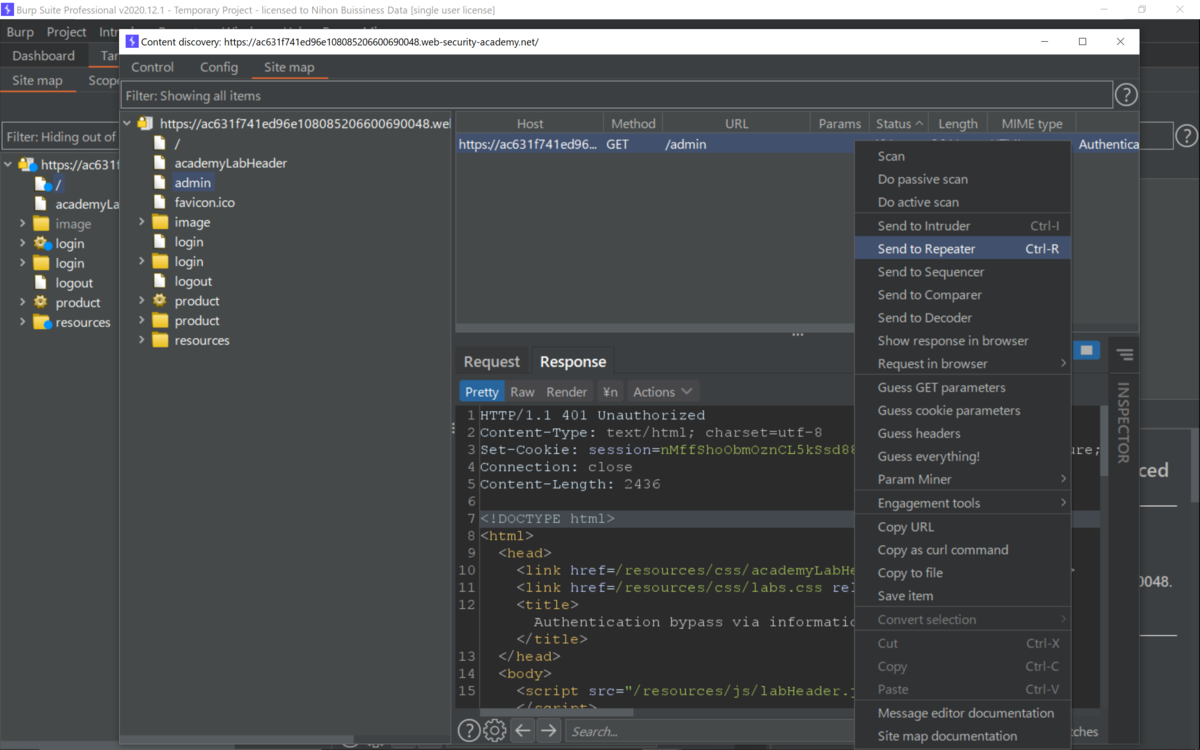Click the response Search field
1200x750 pixels.
click(710, 731)
